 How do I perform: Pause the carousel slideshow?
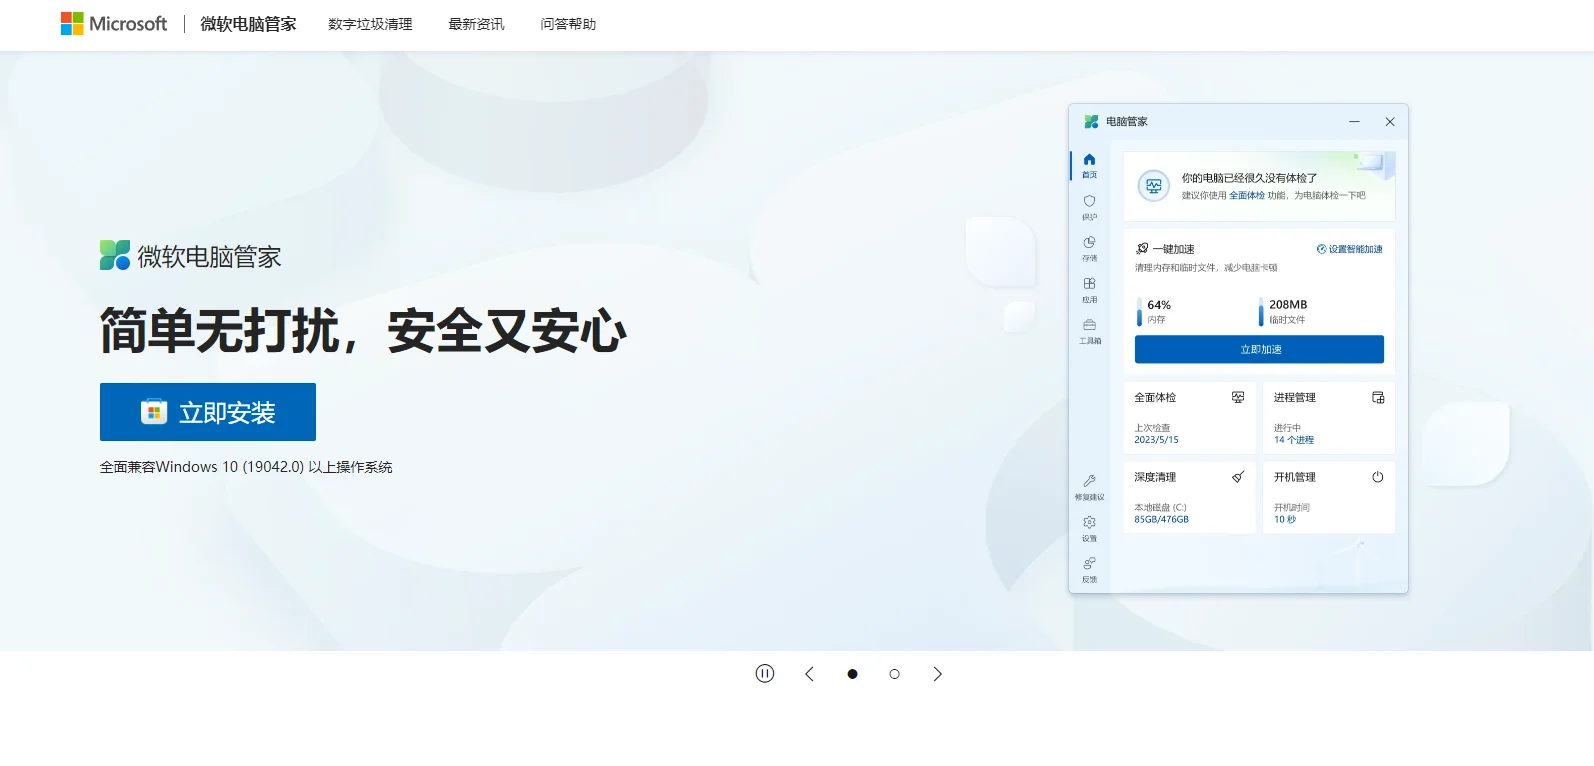click(x=765, y=674)
